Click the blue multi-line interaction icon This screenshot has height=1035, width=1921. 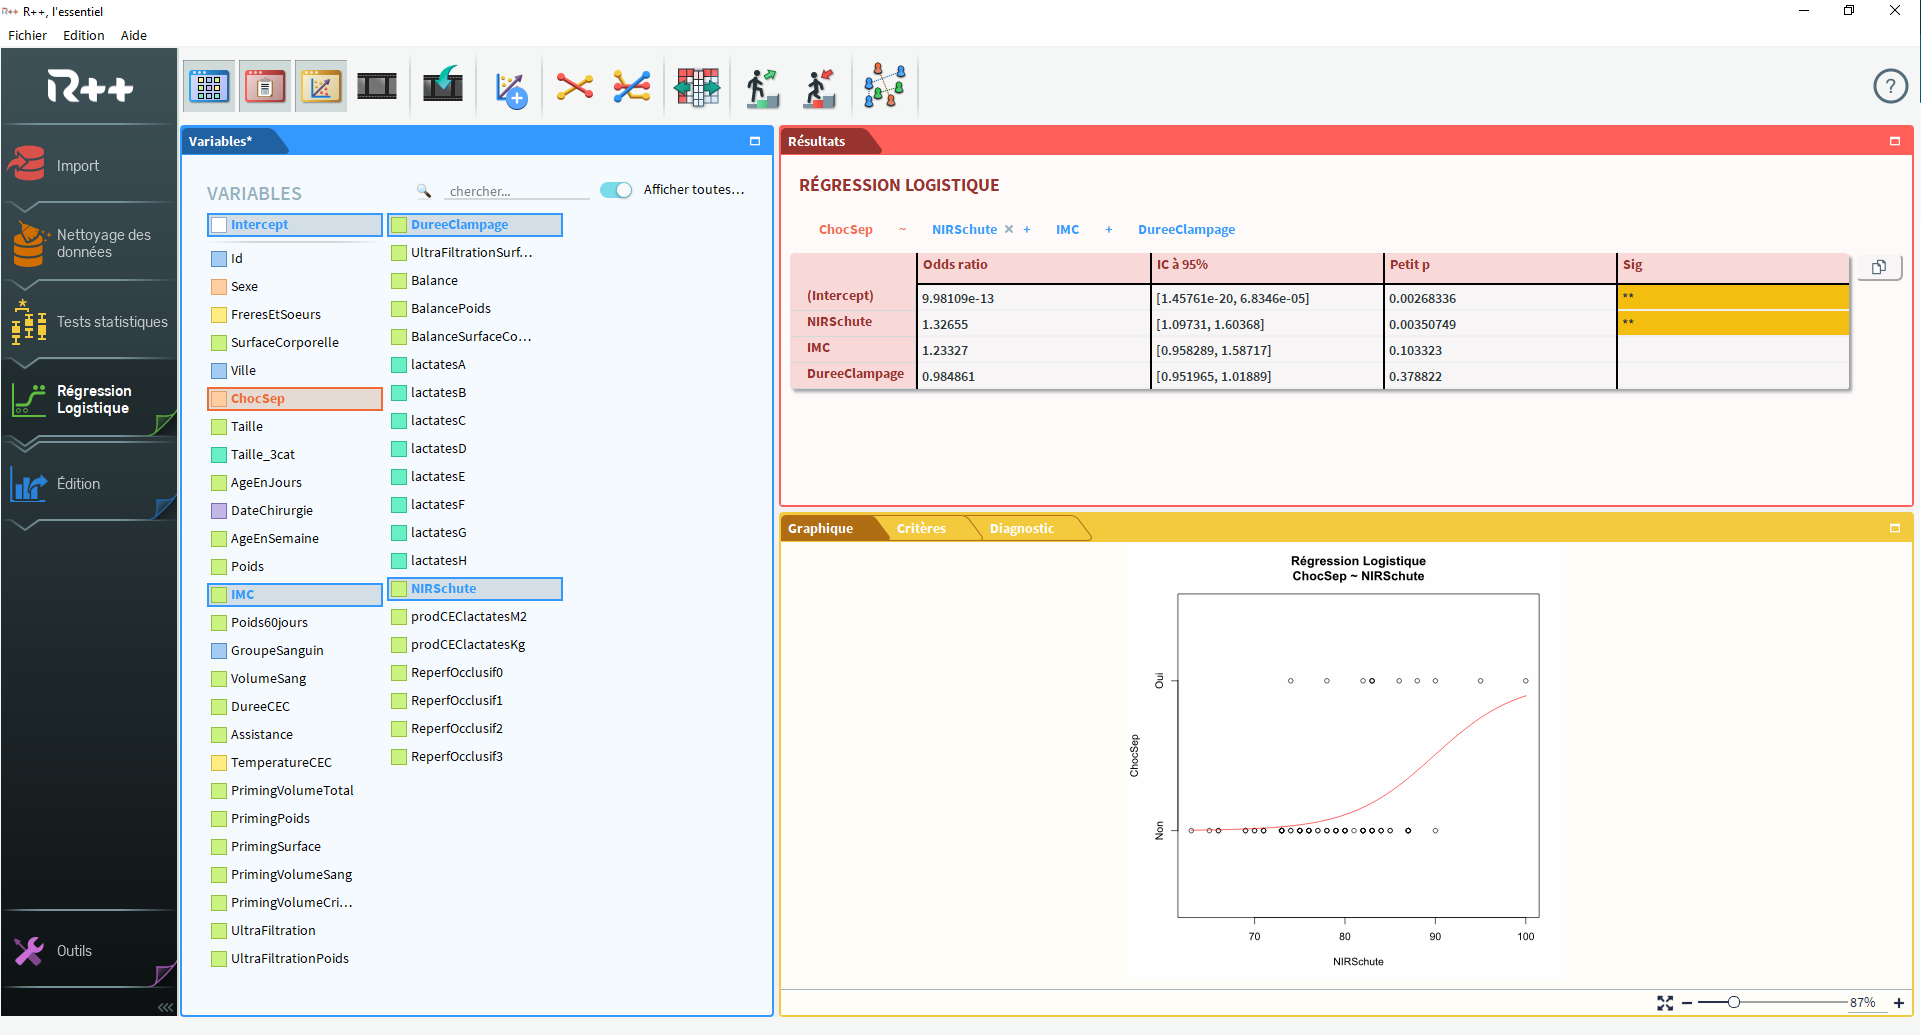[x=632, y=87]
